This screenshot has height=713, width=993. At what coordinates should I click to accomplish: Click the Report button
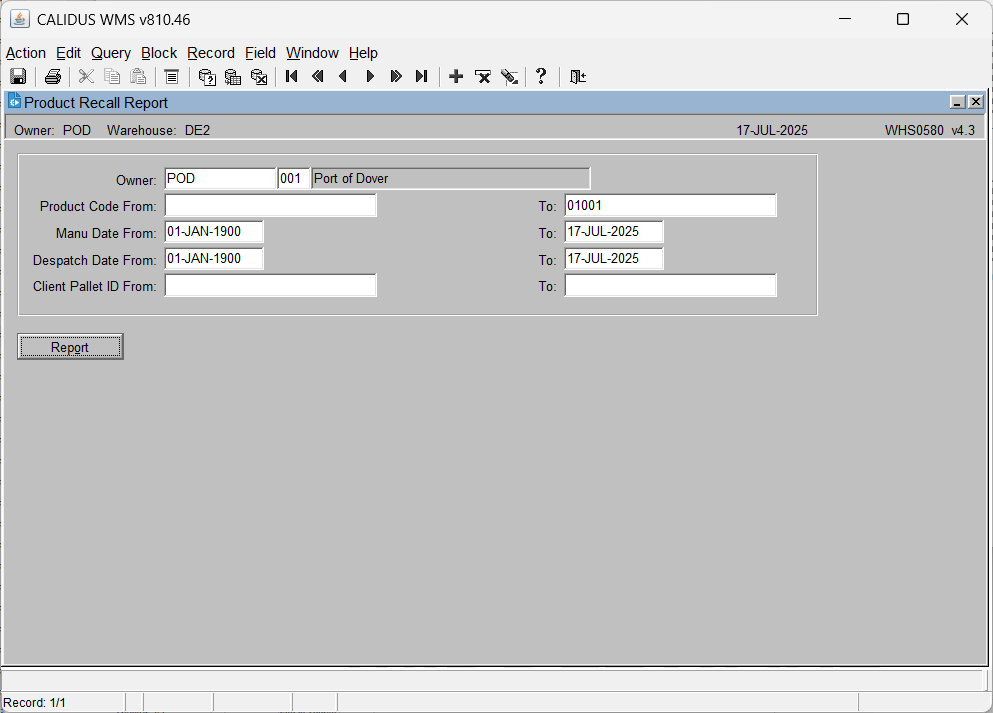click(x=70, y=347)
